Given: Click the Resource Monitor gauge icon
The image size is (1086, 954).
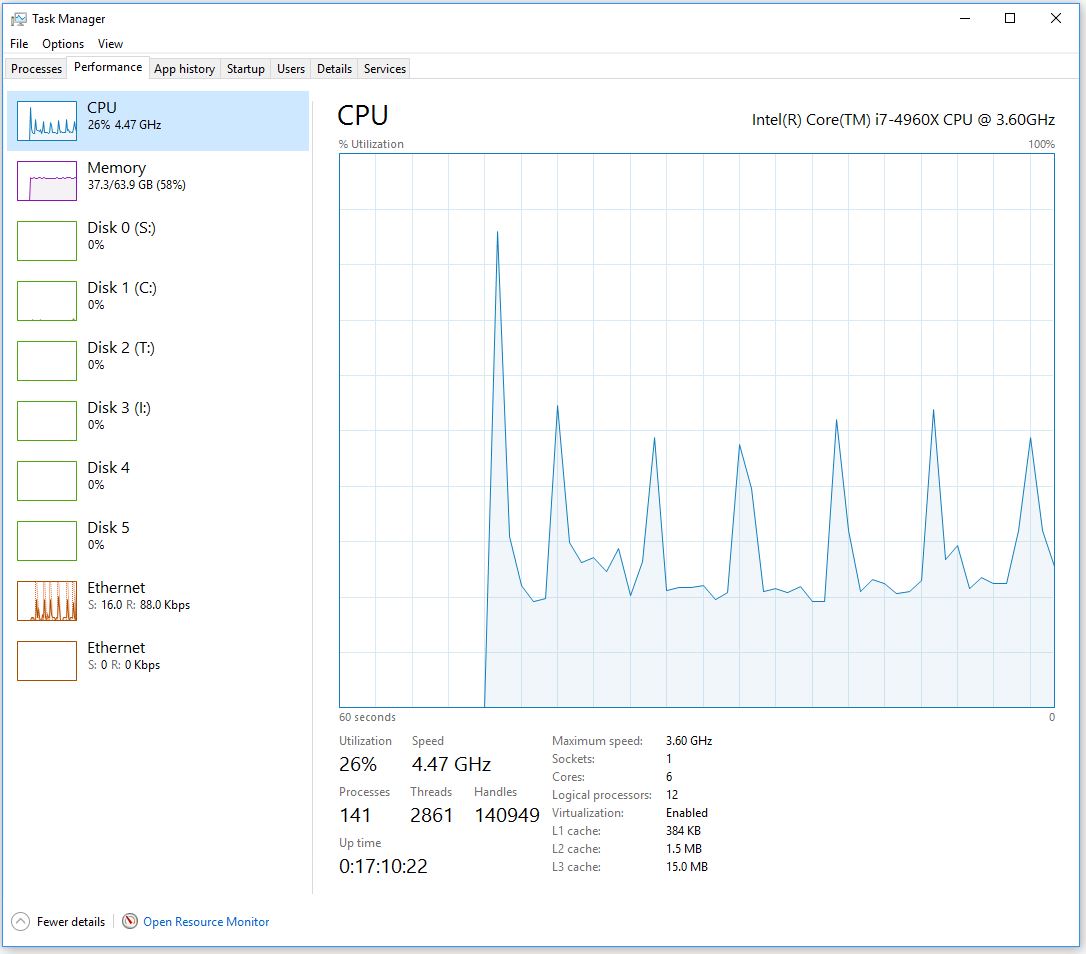Looking at the screenshot, I should [130, 921].
